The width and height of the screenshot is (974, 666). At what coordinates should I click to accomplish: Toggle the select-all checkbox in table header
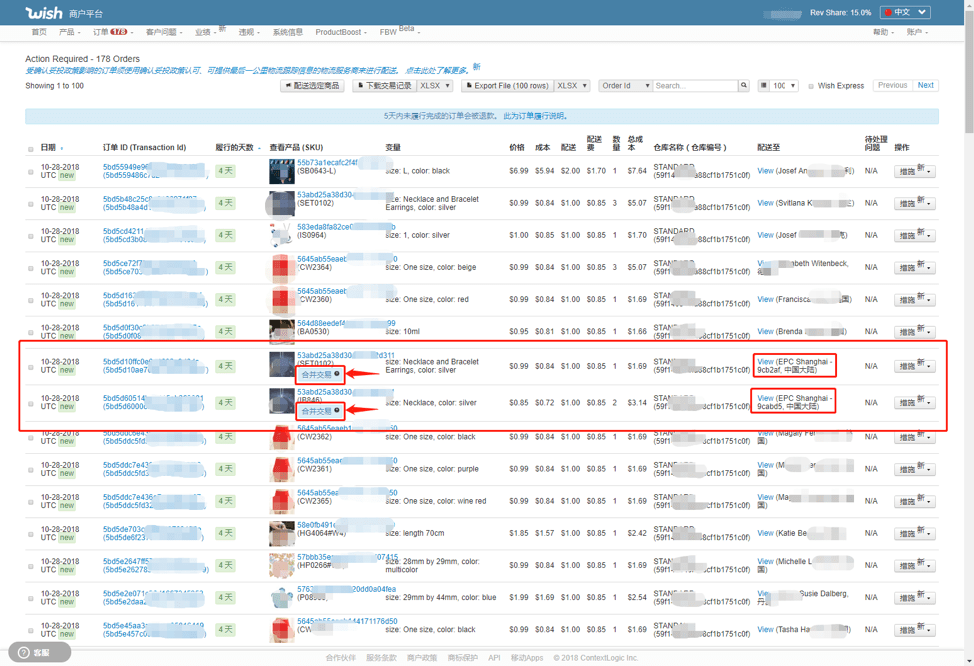point(30,149)
